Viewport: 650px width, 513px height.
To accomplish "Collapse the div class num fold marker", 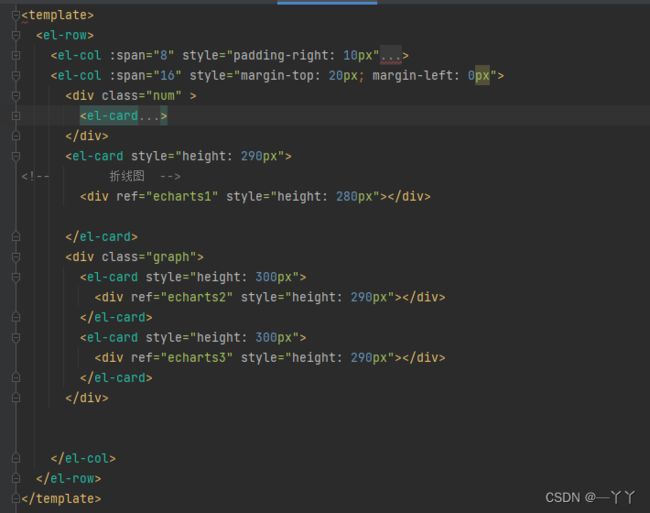I will [x=16, y=96].
